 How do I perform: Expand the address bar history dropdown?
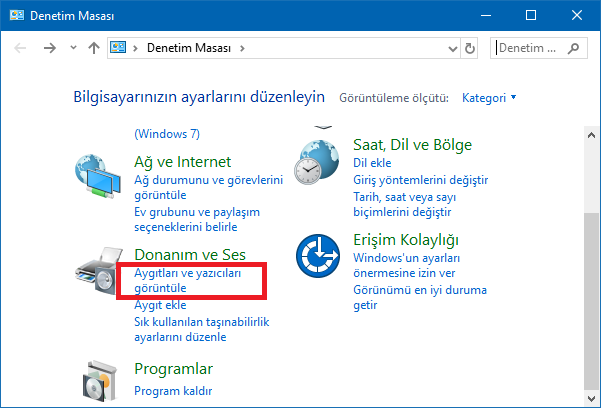453,49
